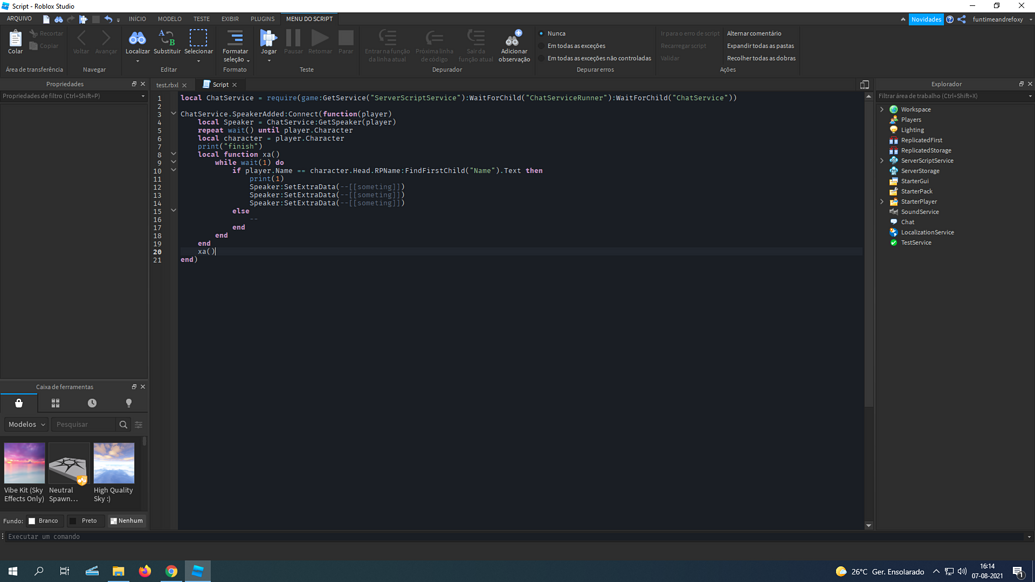Image resolution: width=1035 pixels, height=582 pixels.
Task: Open Windows Start menu
Action: [13, 571]
